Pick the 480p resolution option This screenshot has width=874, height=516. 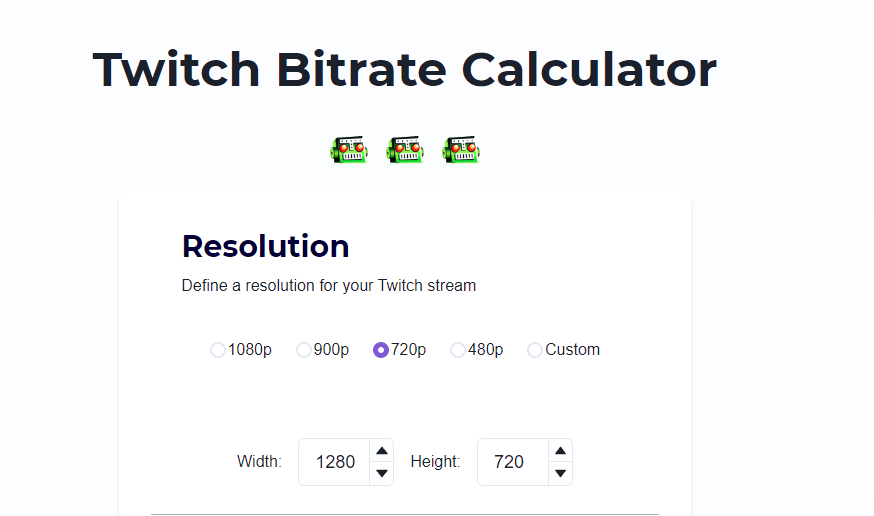[x=458, y=350]
